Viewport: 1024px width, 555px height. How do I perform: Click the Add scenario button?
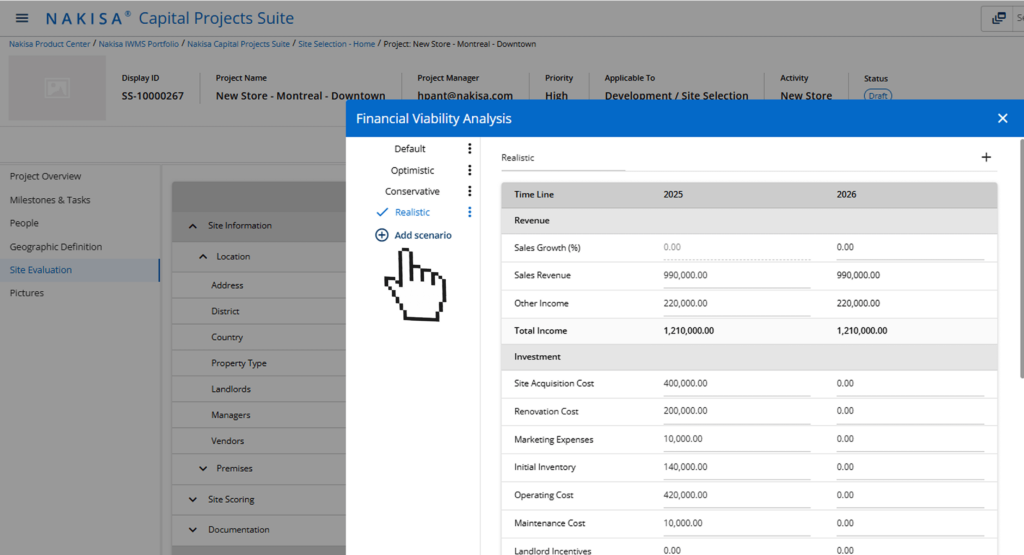pyautogui.click(x=413, y=235)
